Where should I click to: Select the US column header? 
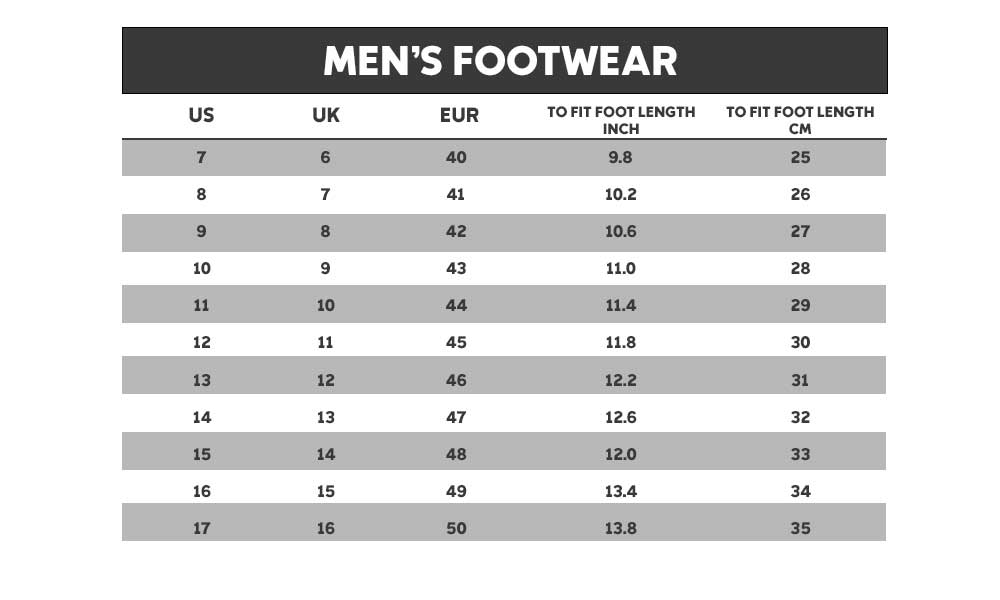coord(201,115)
